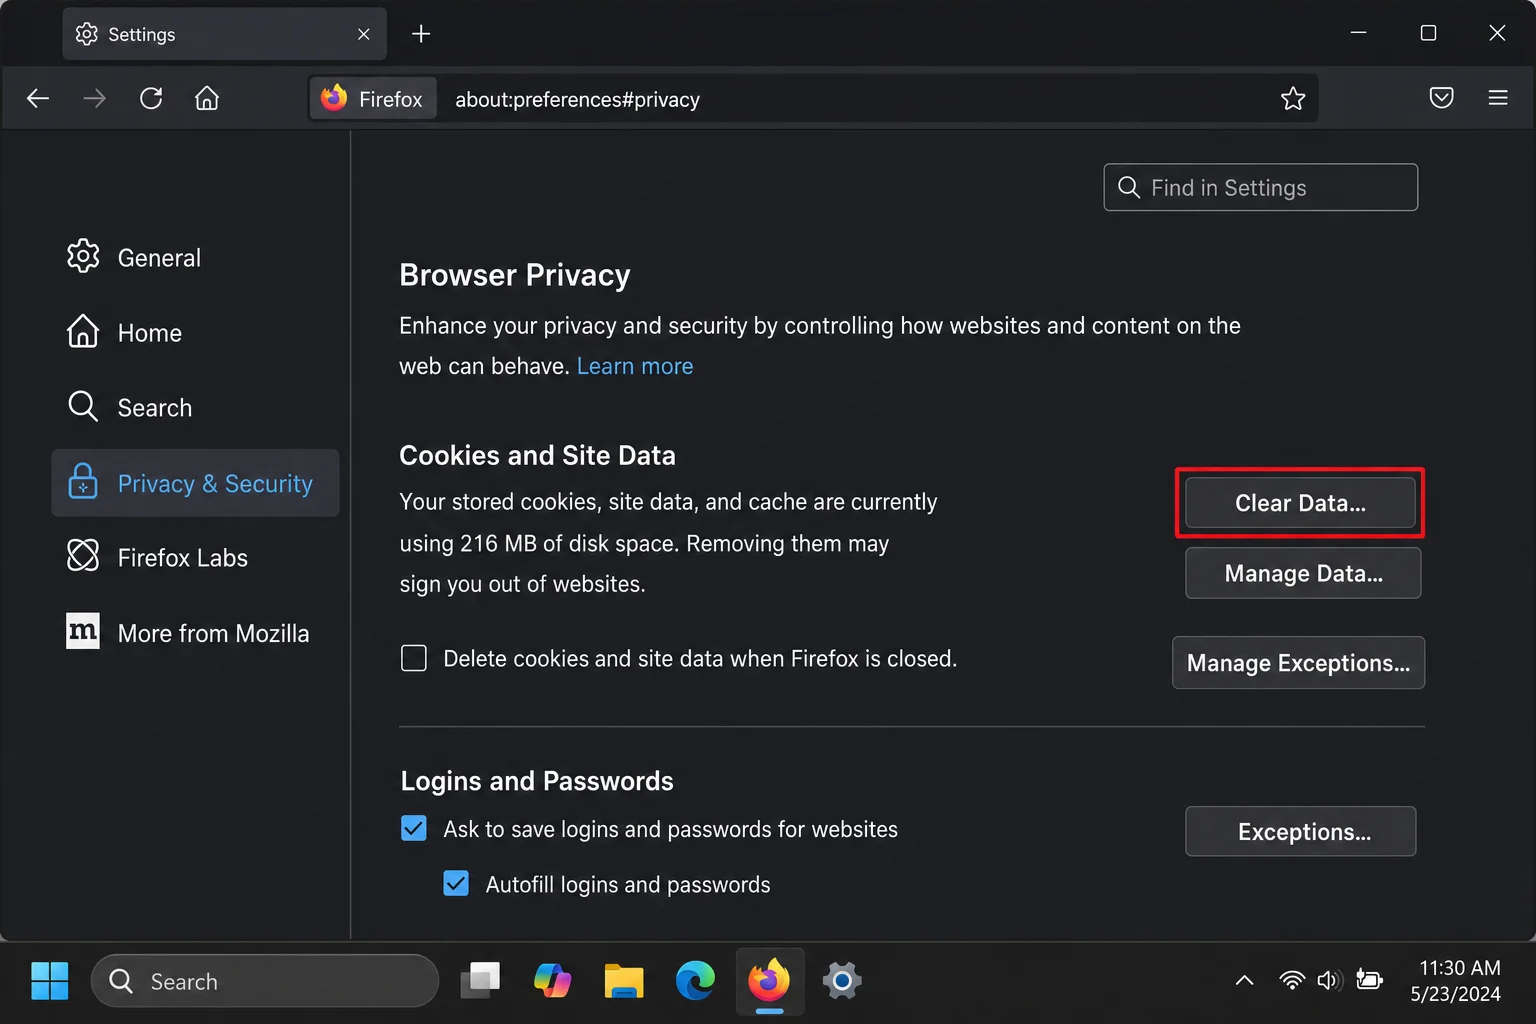
Task: Reload the current page
Action: click(151, 98)
